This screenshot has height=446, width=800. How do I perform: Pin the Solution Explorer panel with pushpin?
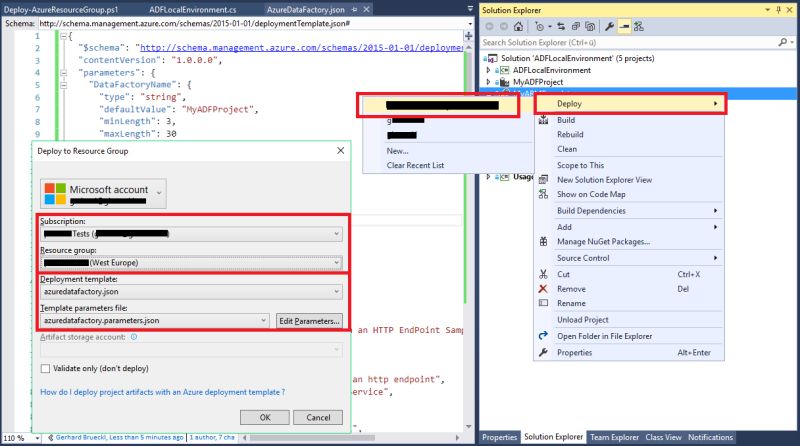click(x=778, y=10)
